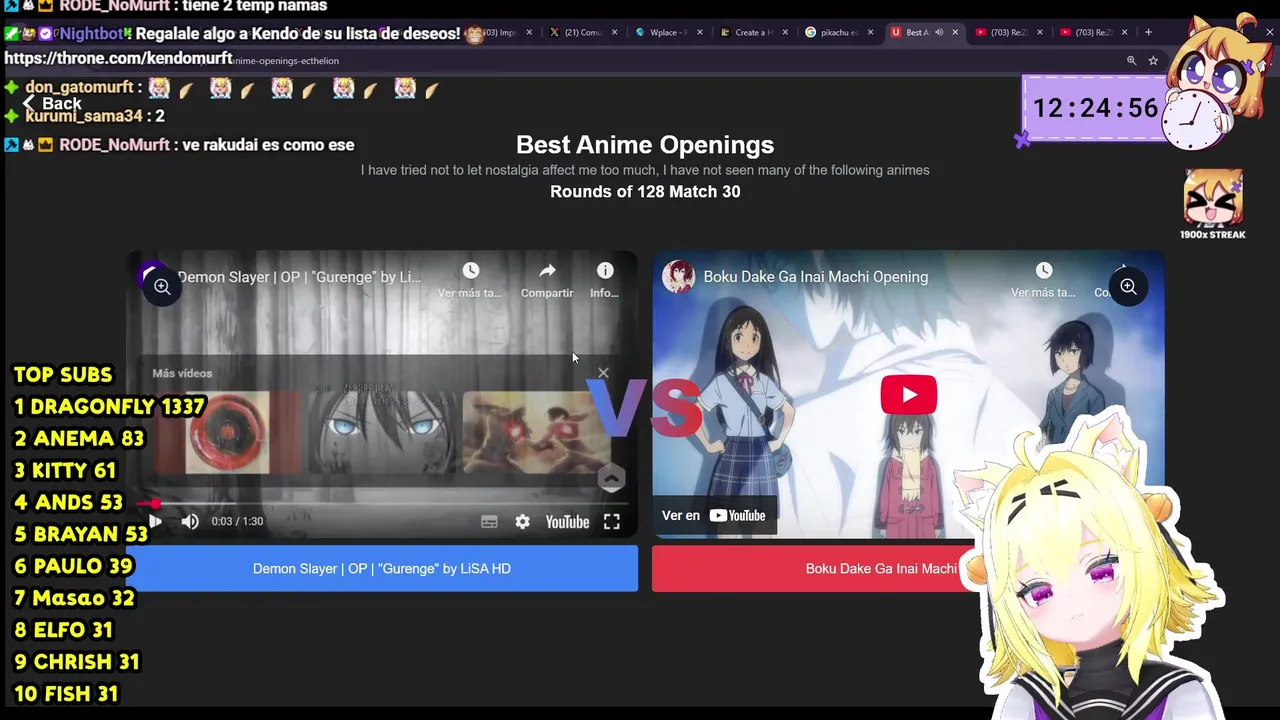Open Demon Slayer video on YouTube logo
The image size is (1280, 720).
pos(567,521)
